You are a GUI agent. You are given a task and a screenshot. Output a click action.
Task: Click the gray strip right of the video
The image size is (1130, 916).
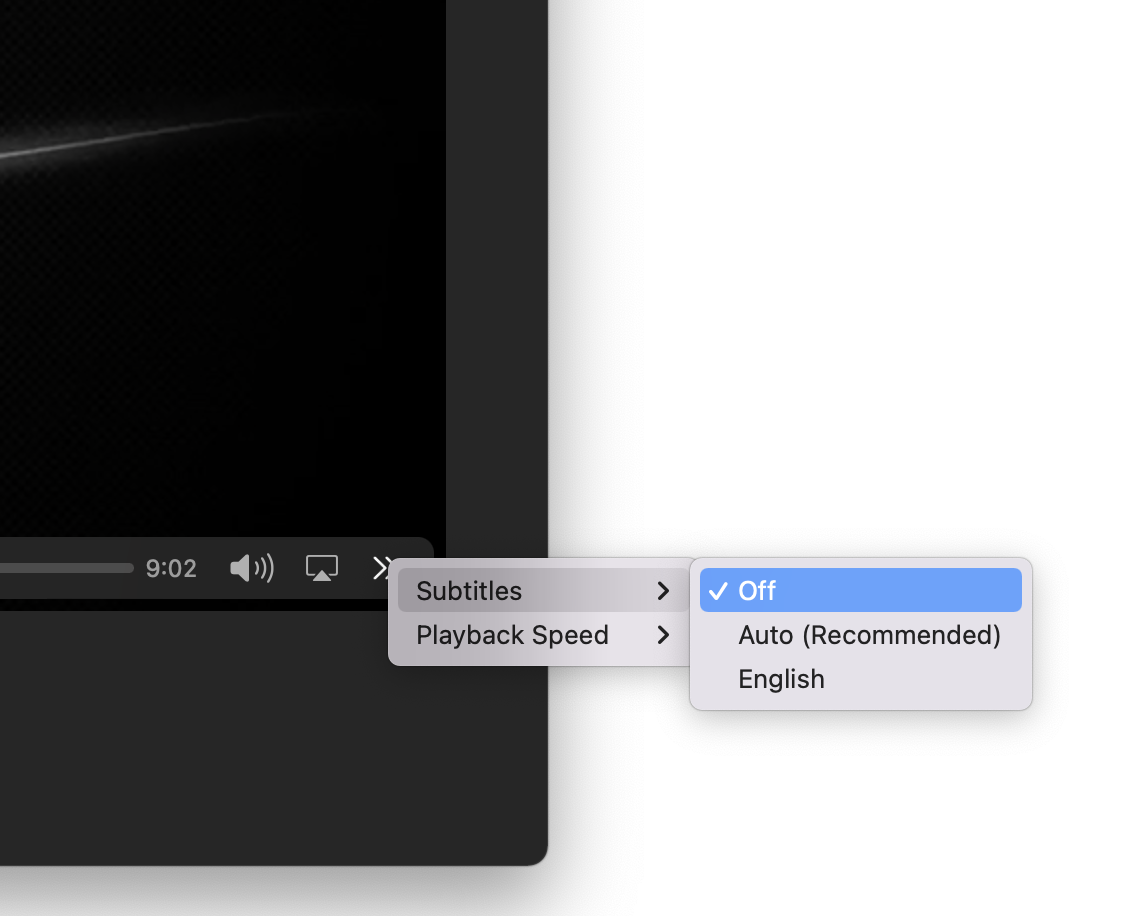496,300
